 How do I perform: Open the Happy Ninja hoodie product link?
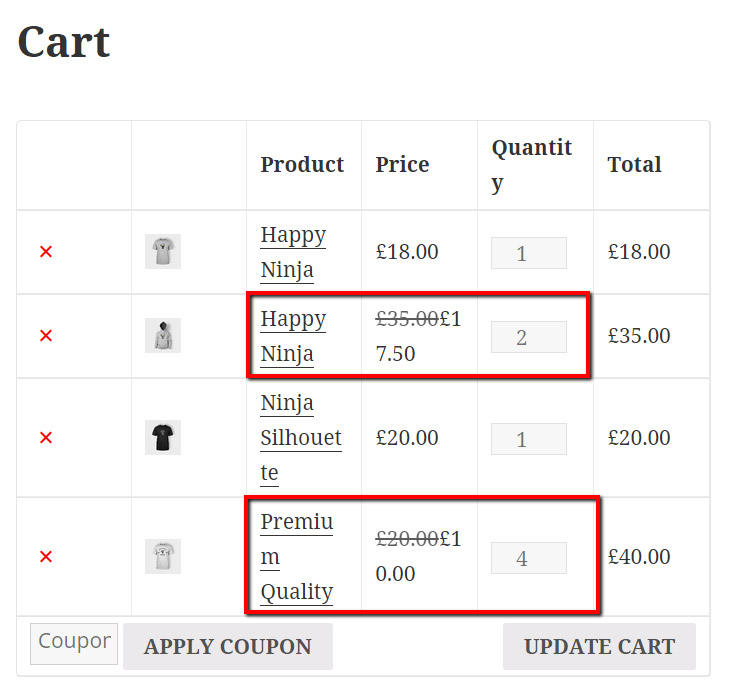[293, 336]
